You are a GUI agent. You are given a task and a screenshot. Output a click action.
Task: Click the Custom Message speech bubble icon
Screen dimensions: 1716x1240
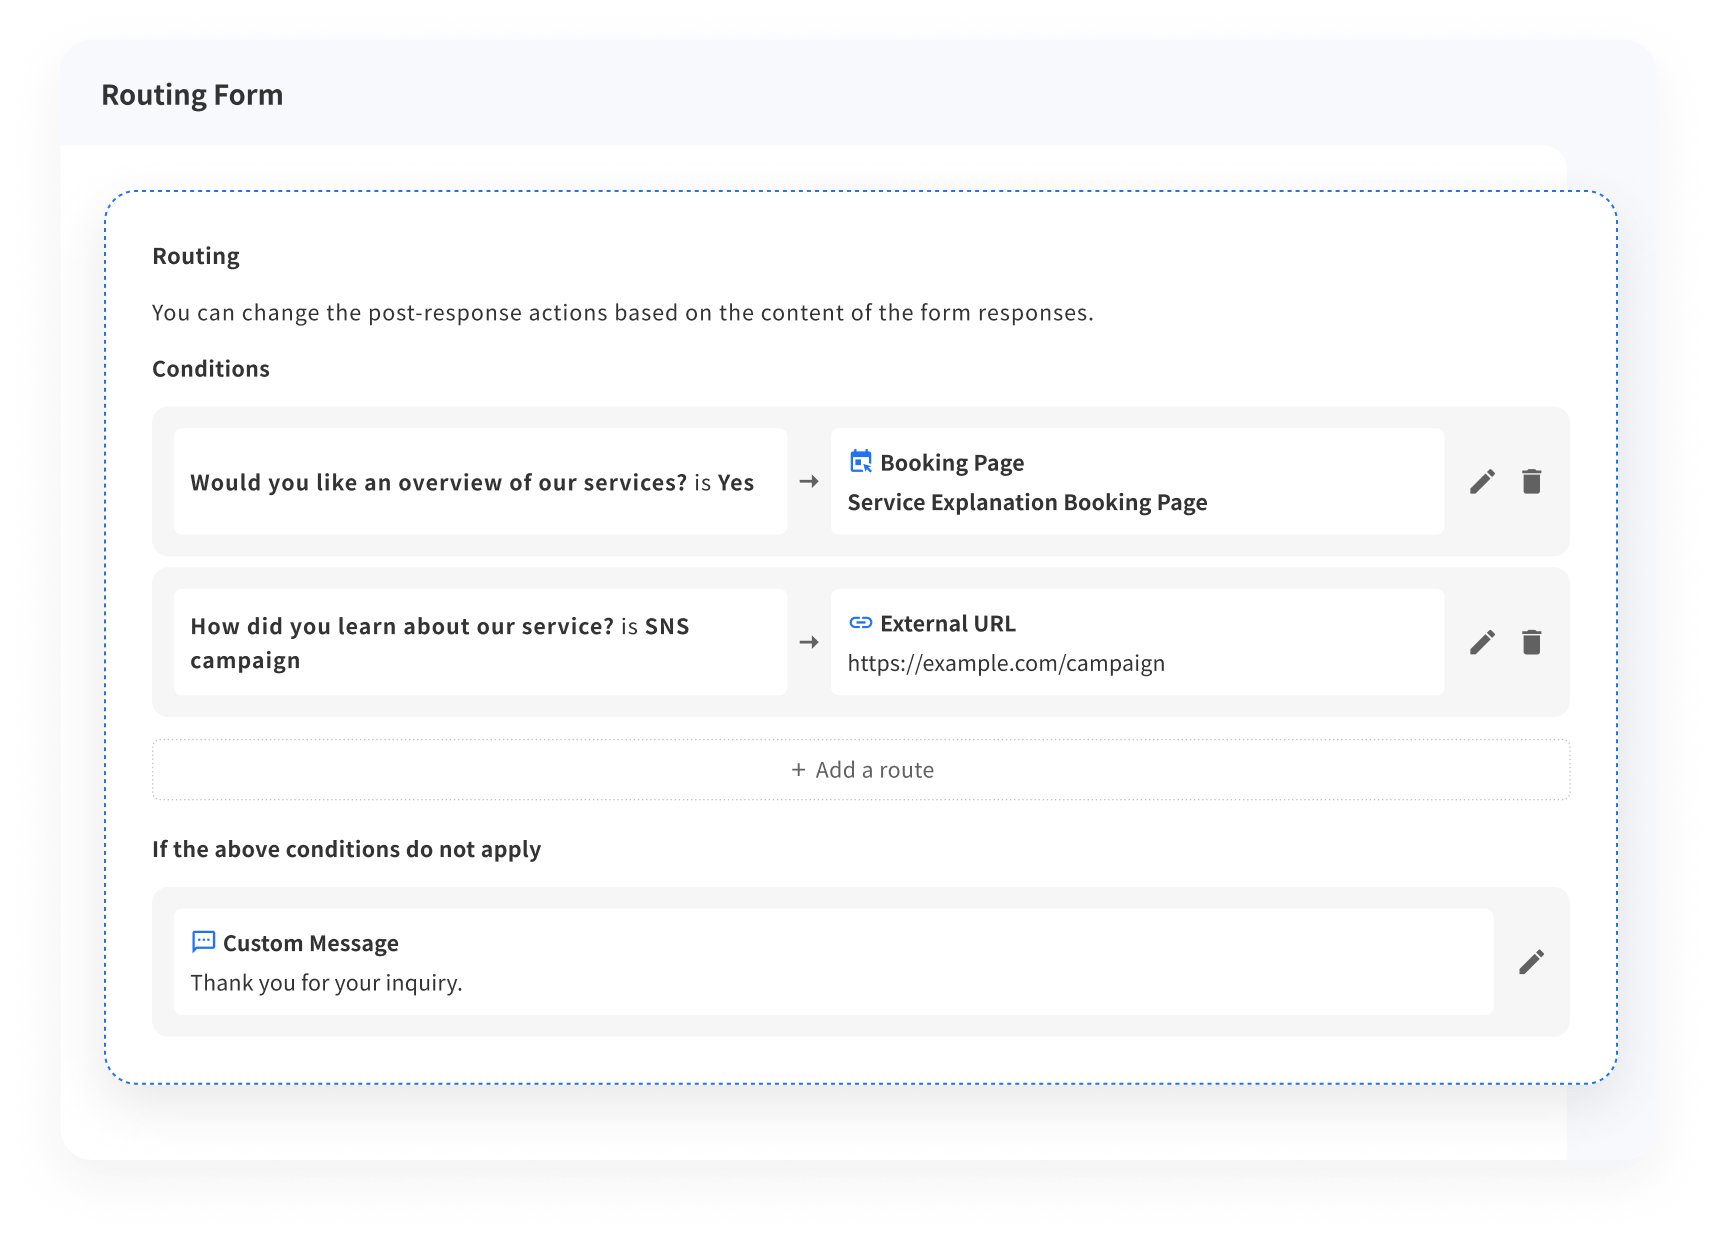(x=203, y=941)
